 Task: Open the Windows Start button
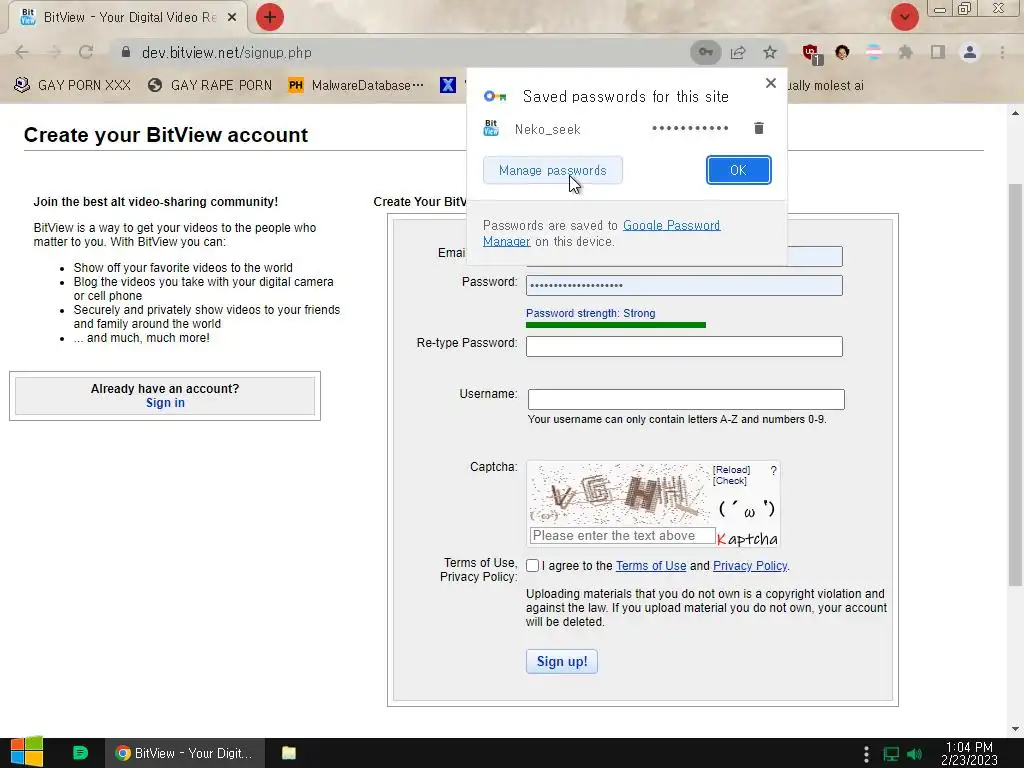pyautogui.click(x=26, y=752)
